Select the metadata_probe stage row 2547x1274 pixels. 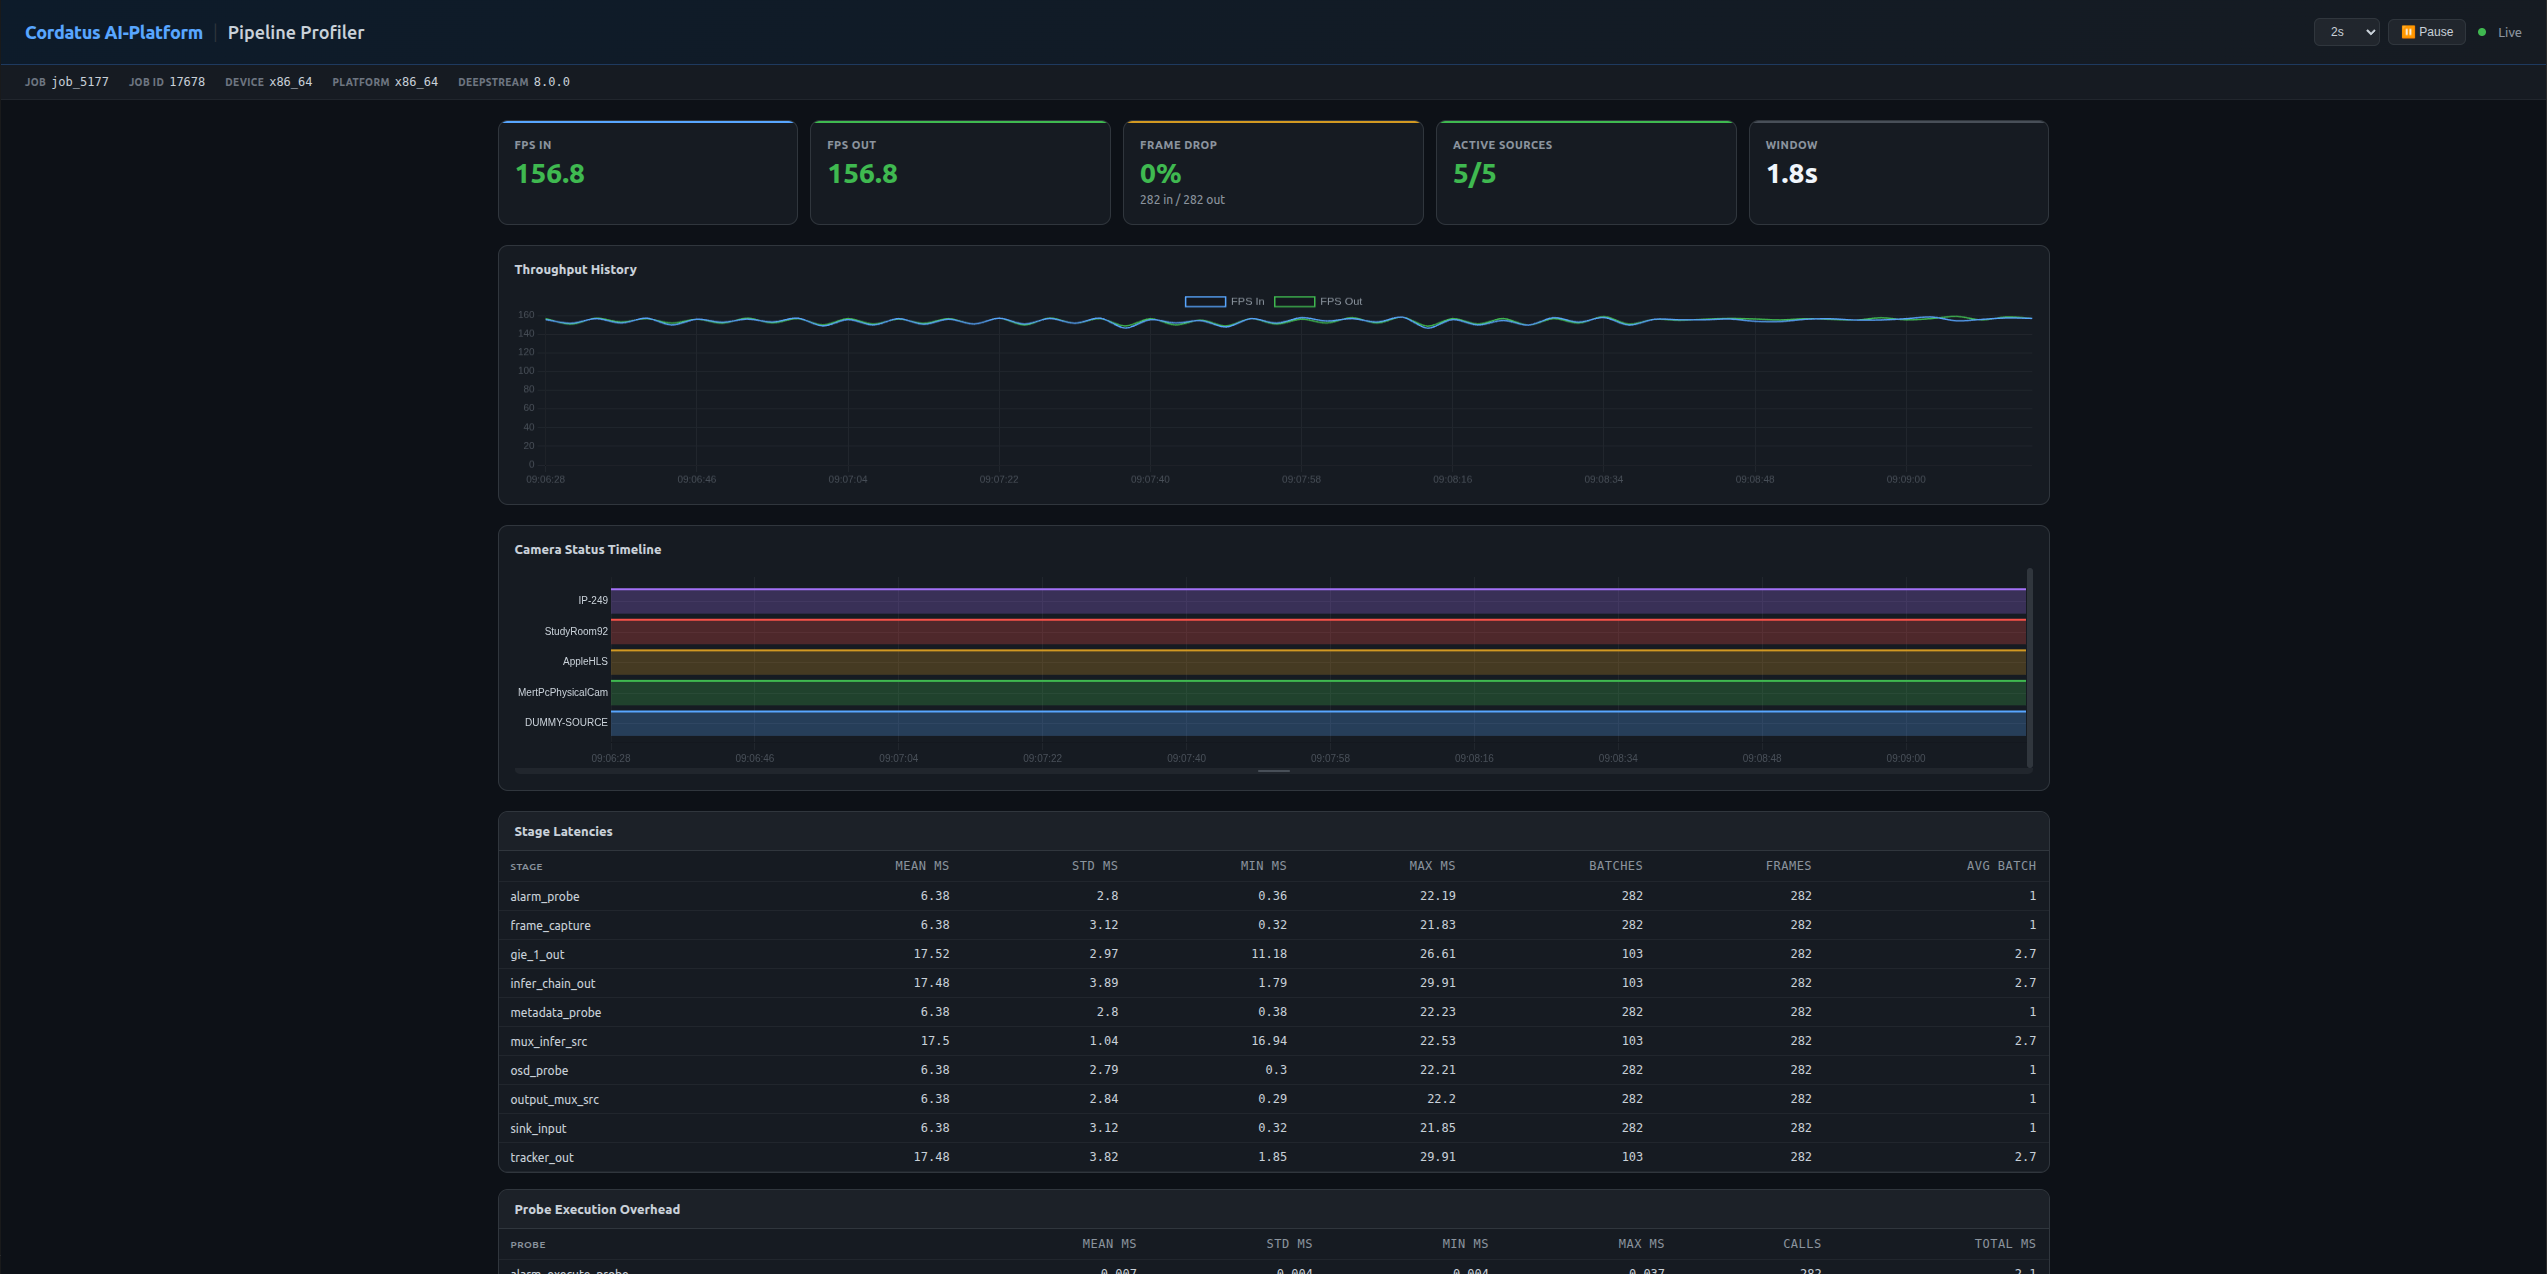pyautogui.click(x=1273, y=1012)
